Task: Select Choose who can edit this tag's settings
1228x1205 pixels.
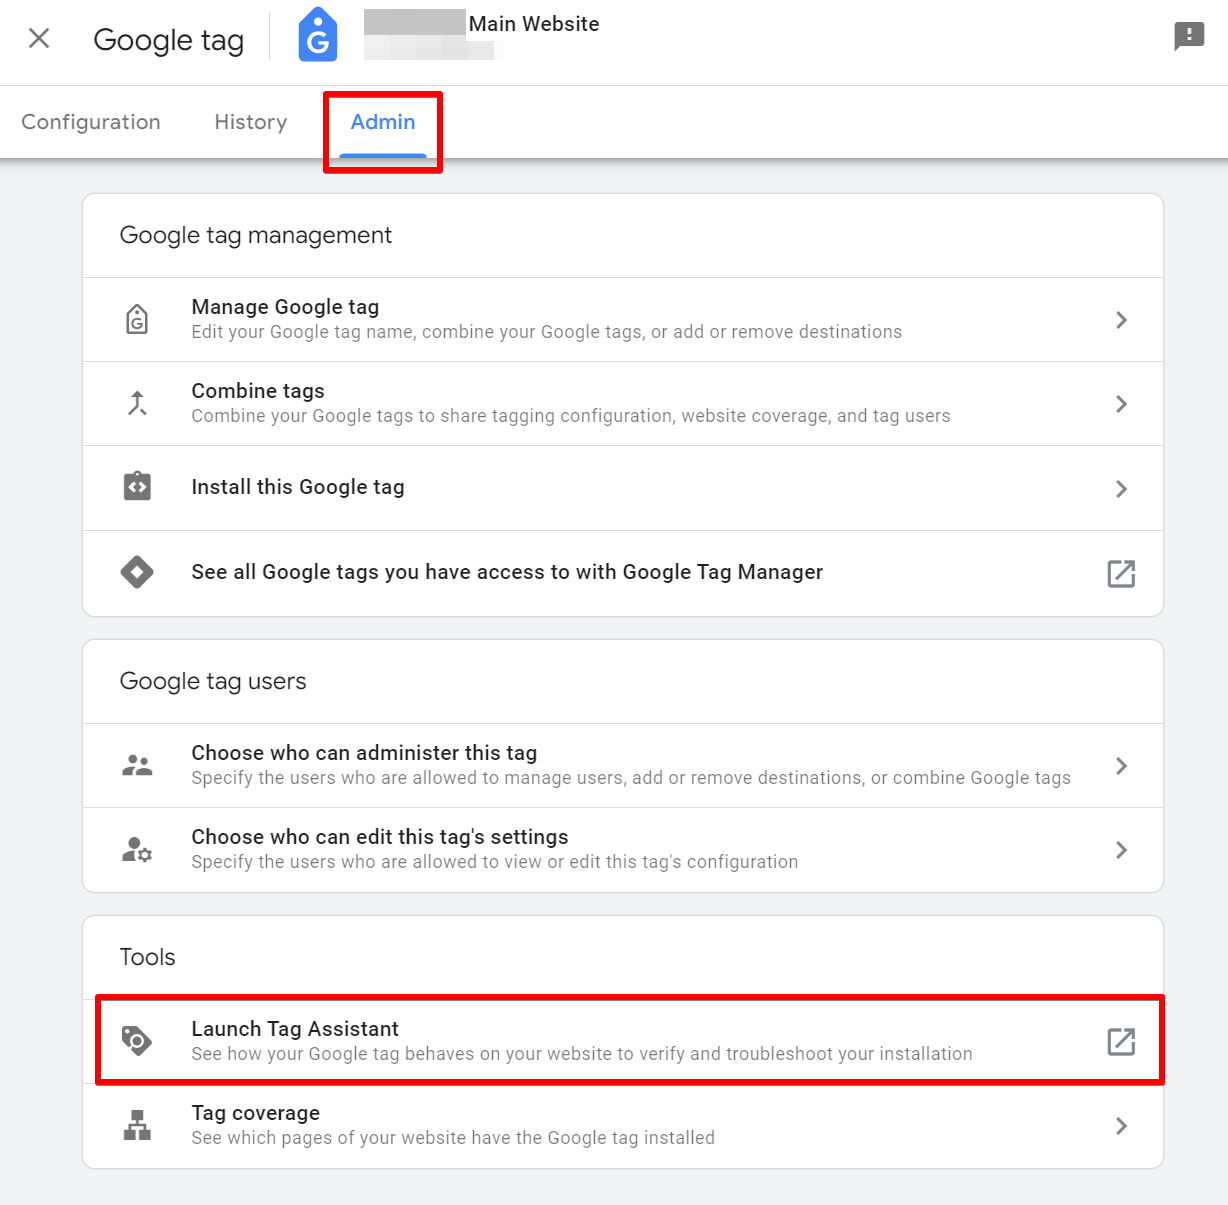Action: [379, 836]
